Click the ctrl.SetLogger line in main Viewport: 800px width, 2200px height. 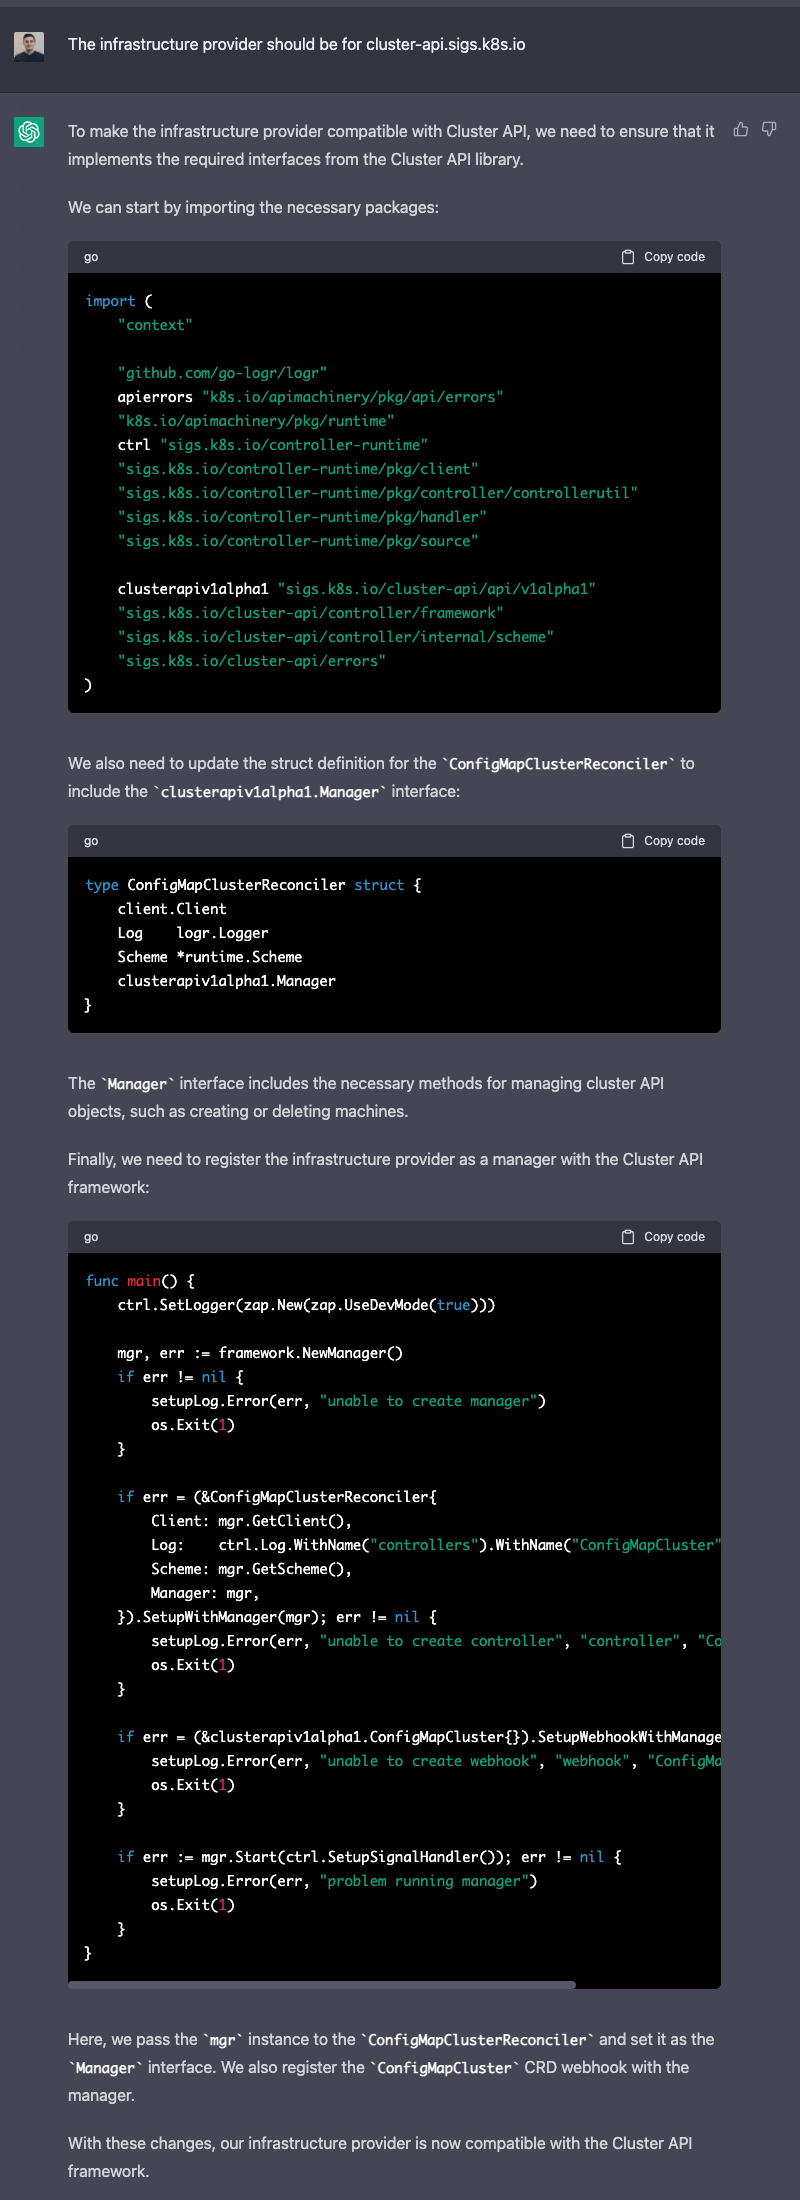tap(306, 1305)
